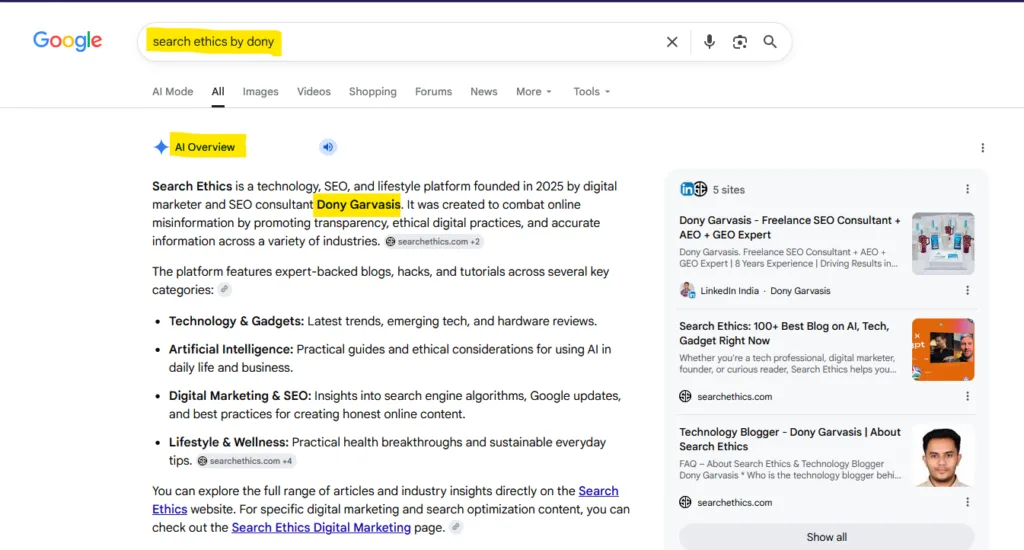Start voice search with microphone icon

pyautogui.click(x=709, y=42)
